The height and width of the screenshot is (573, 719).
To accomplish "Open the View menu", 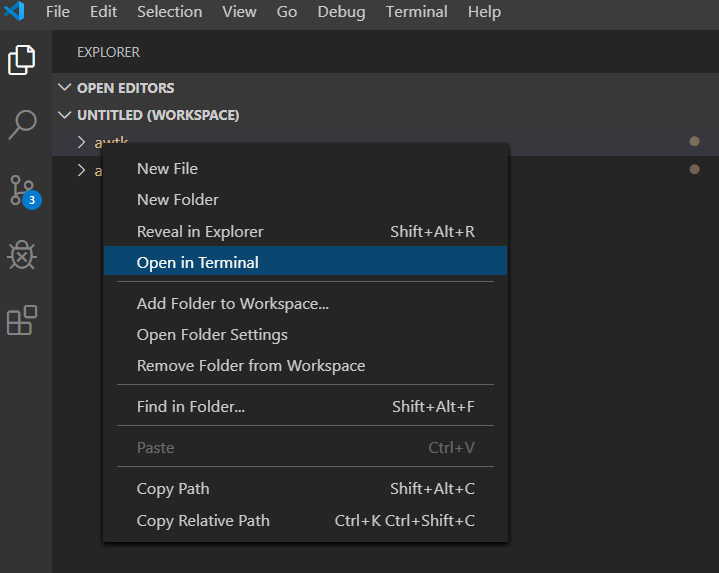I will click(x=239, y=11).
